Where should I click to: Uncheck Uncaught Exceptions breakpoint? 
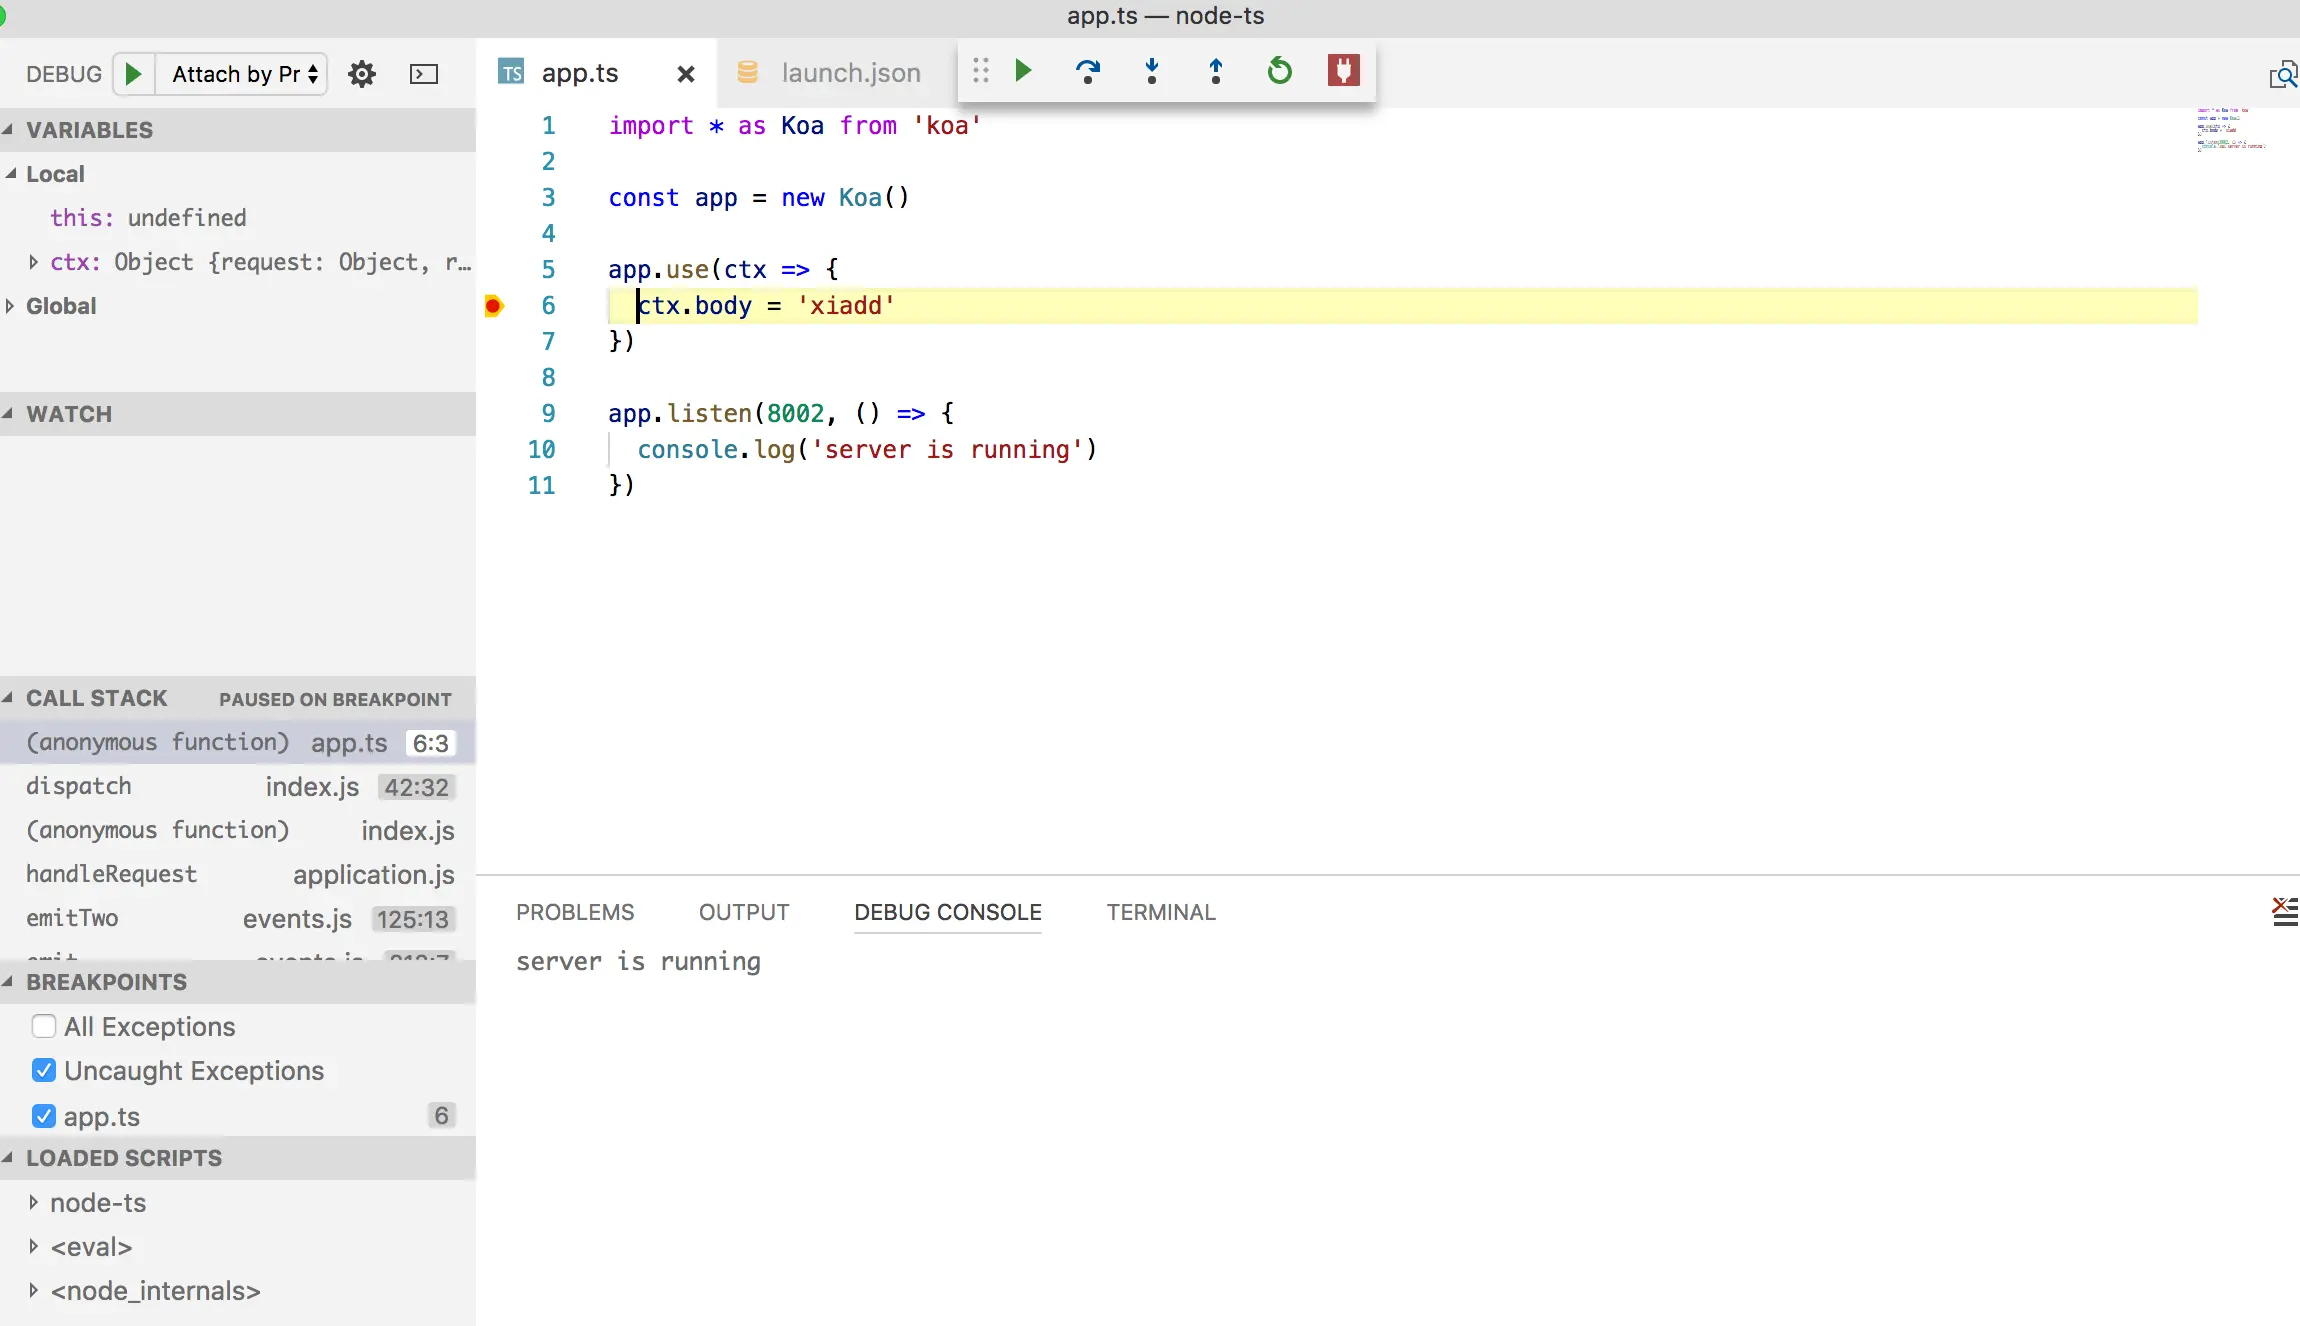(x=44, y=1070)
